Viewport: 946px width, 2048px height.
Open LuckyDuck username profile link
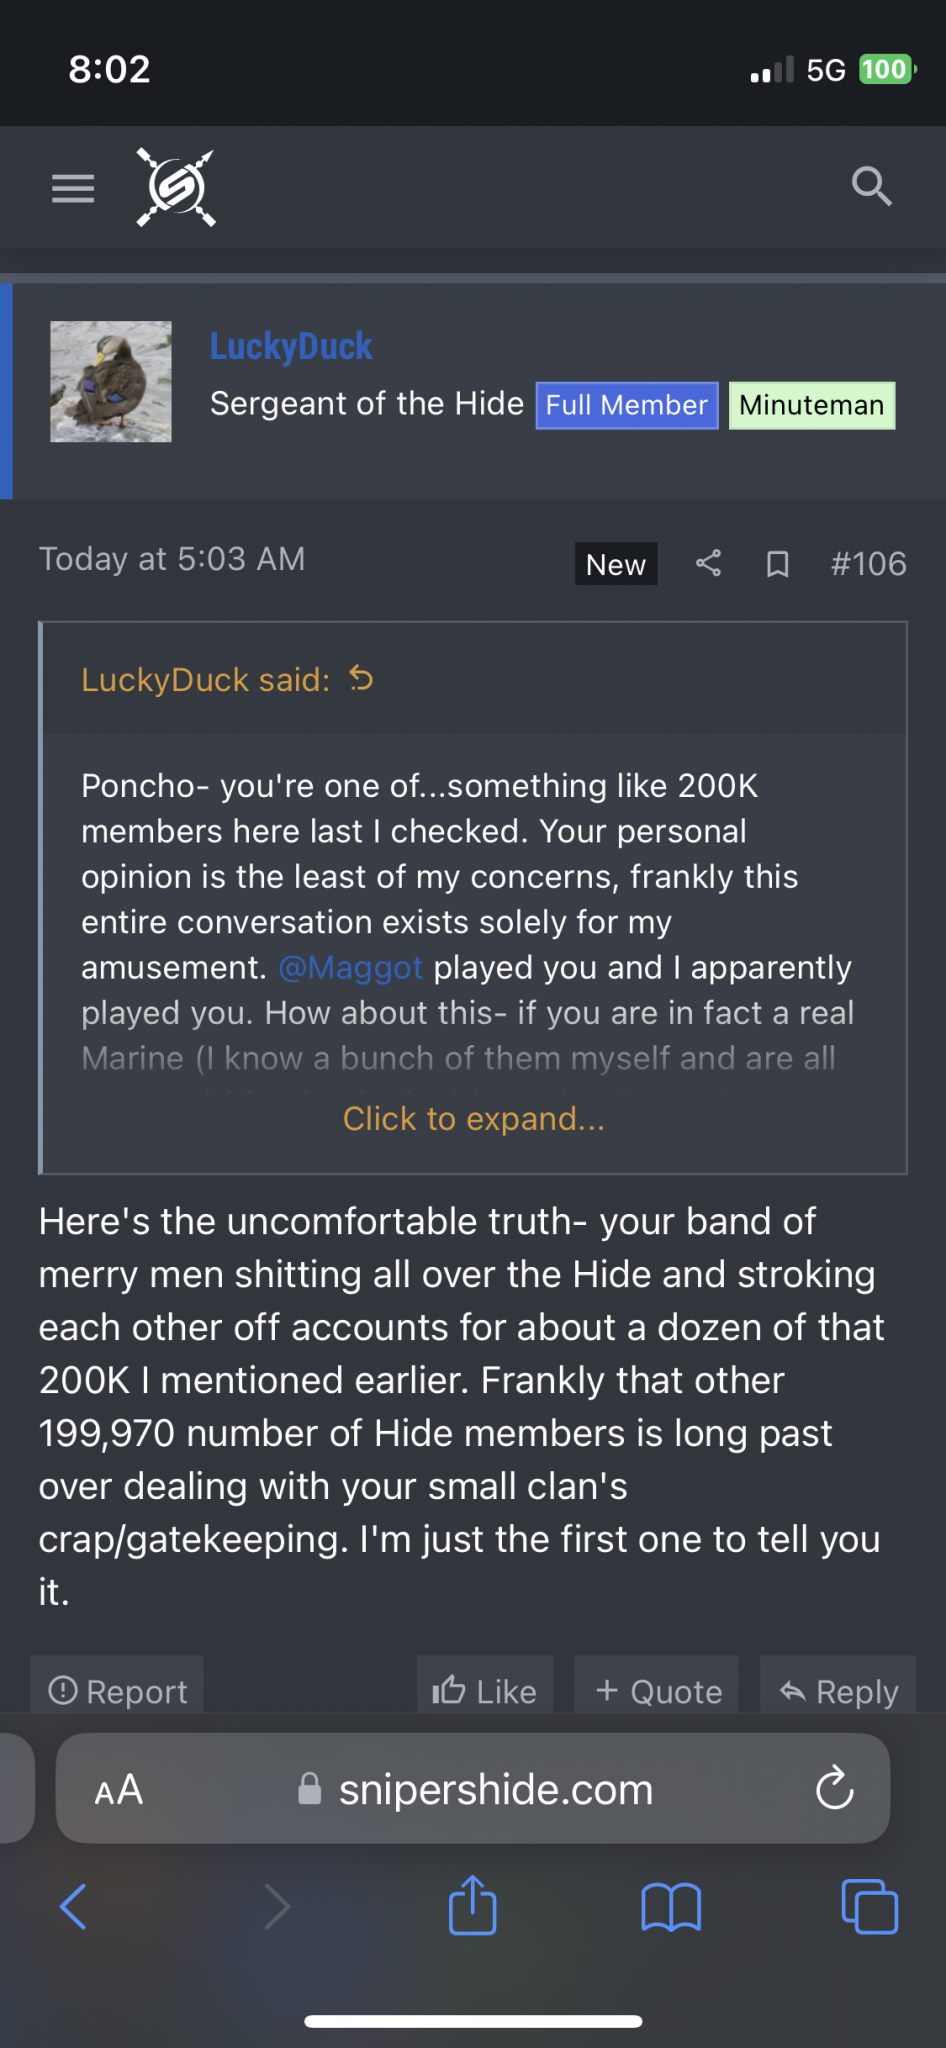click(x=291, y=347)
